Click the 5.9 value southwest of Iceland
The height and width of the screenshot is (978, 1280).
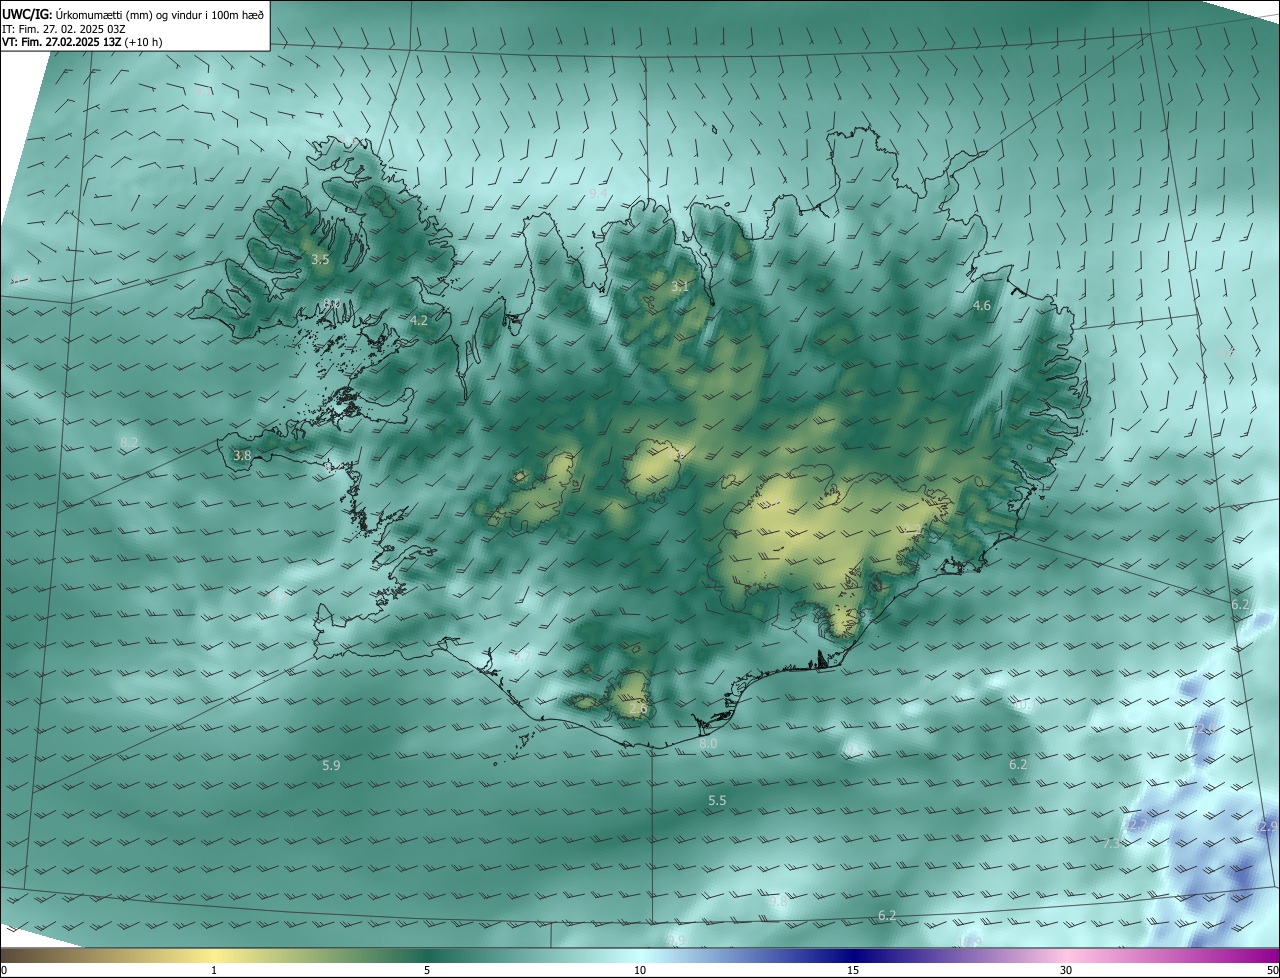pos(331,765)
